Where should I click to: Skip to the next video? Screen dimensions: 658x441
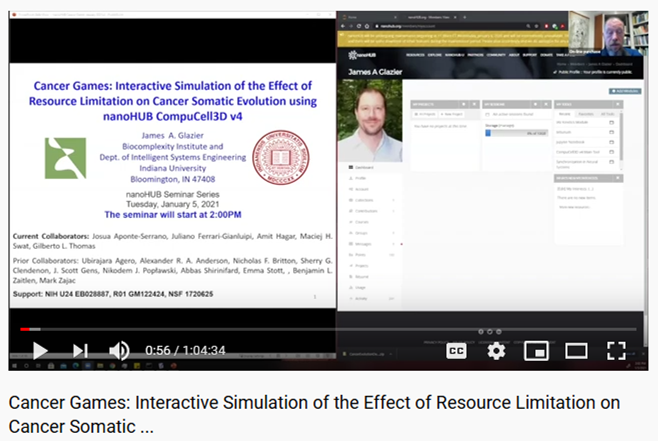click(x=80, y=350)
